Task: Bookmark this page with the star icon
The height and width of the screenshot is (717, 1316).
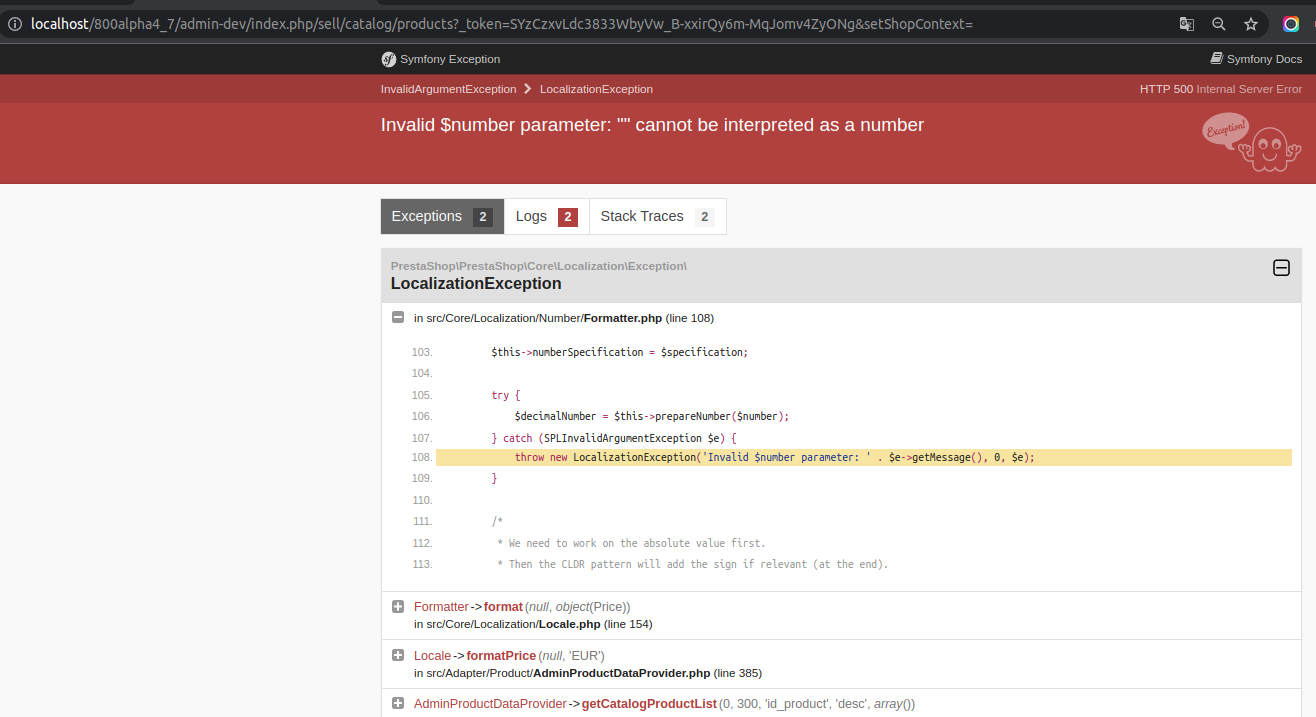Action: 1251,23
